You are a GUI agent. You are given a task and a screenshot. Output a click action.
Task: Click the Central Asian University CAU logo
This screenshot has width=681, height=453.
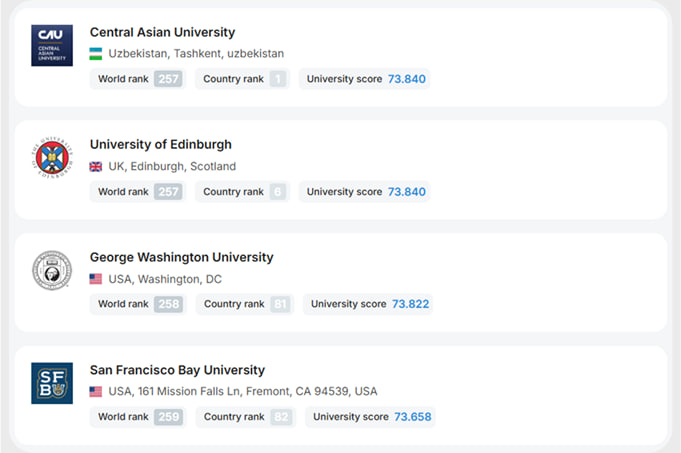coord(52,46)
